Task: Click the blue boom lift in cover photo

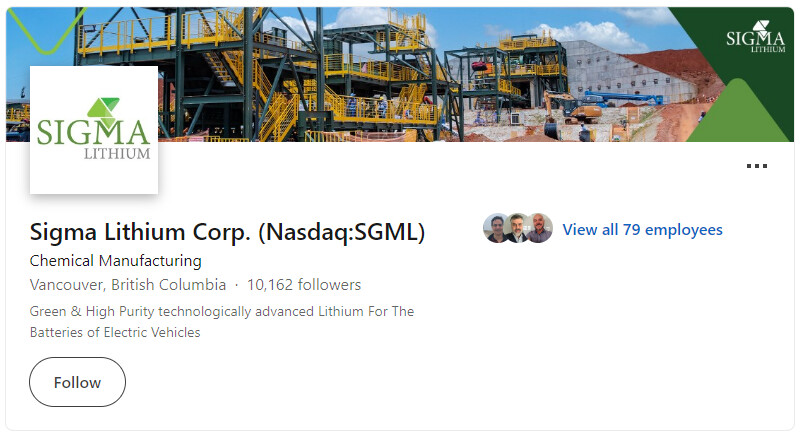Action: (x=624, y=98)
